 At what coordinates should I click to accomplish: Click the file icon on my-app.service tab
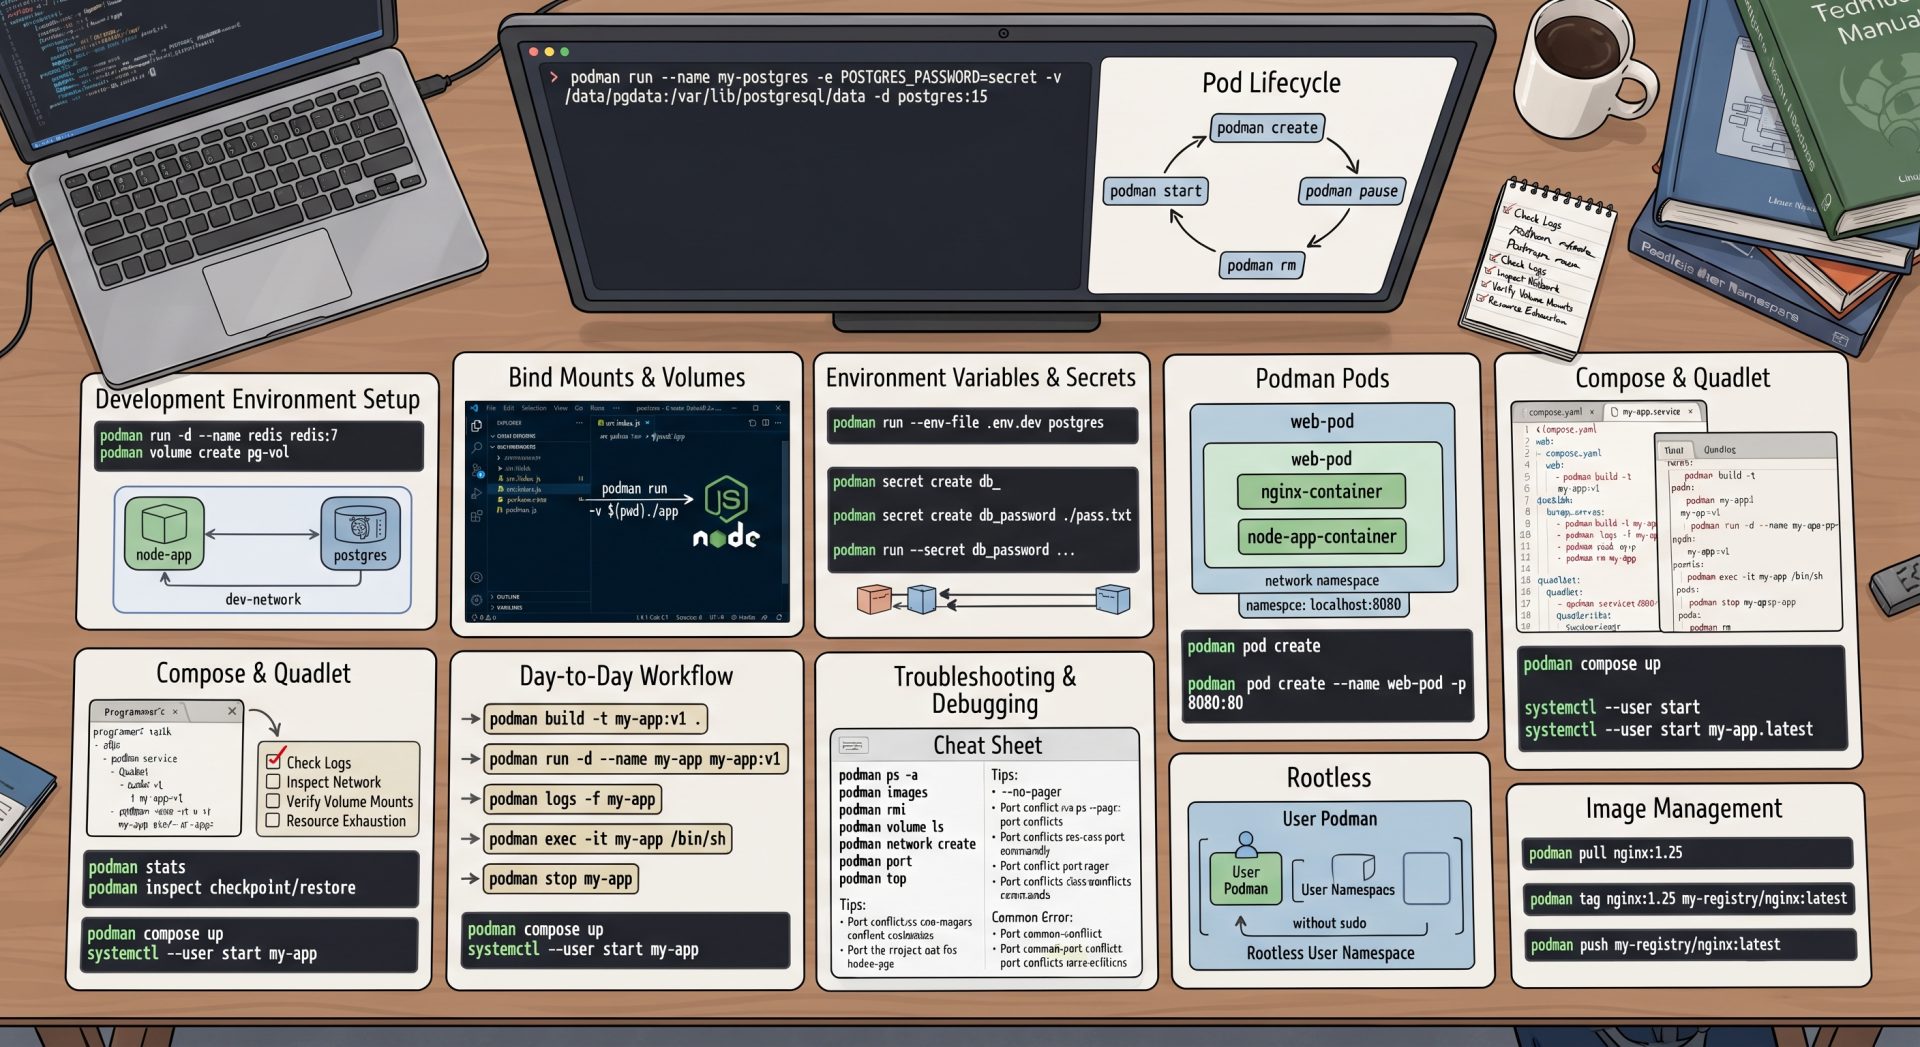[1614, 412]
